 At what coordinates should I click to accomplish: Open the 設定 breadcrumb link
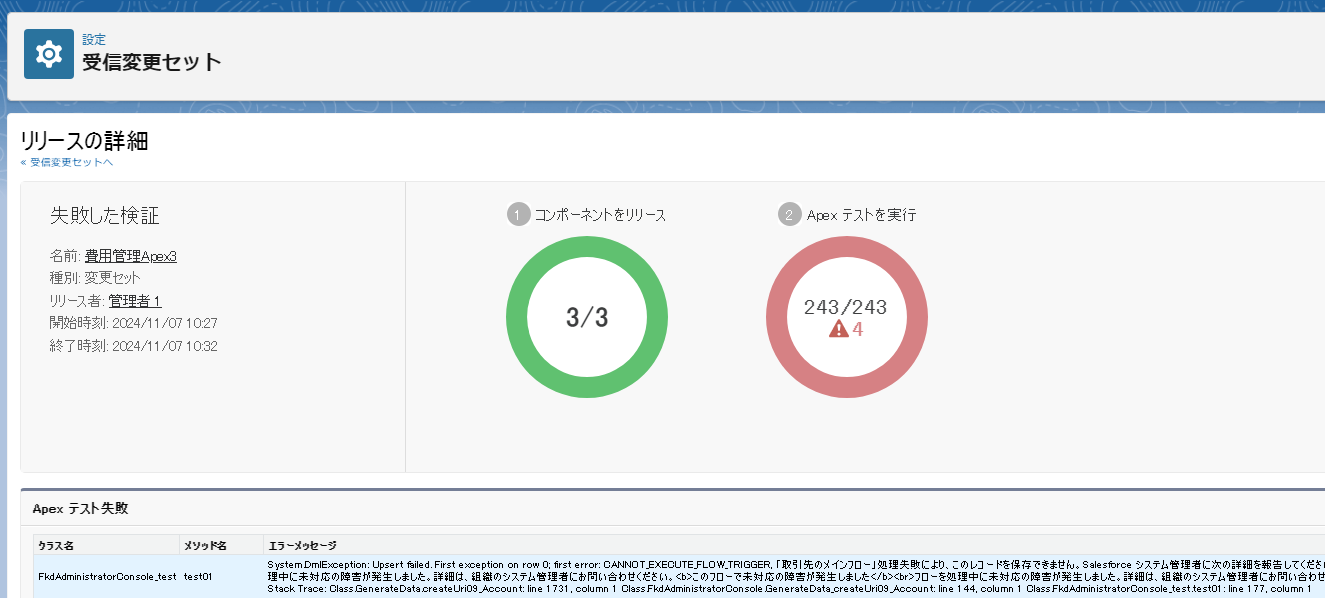coord(94,40)
